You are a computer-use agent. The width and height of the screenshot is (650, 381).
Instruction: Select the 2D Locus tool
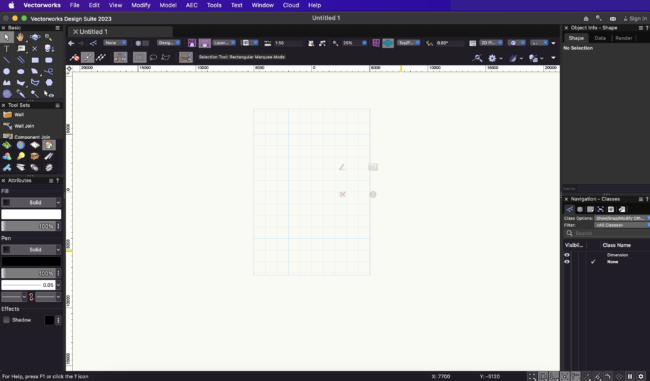click(x=35, y=49)
